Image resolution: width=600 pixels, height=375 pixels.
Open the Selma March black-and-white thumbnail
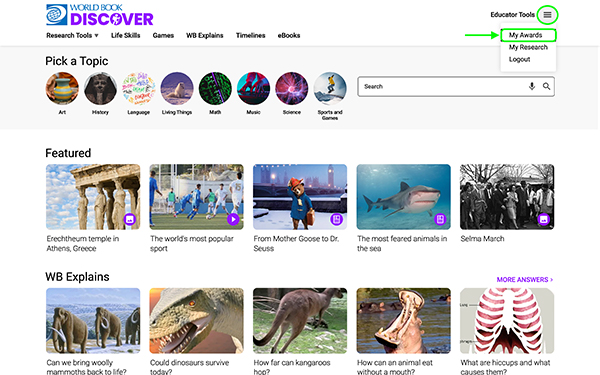[507, 197]
